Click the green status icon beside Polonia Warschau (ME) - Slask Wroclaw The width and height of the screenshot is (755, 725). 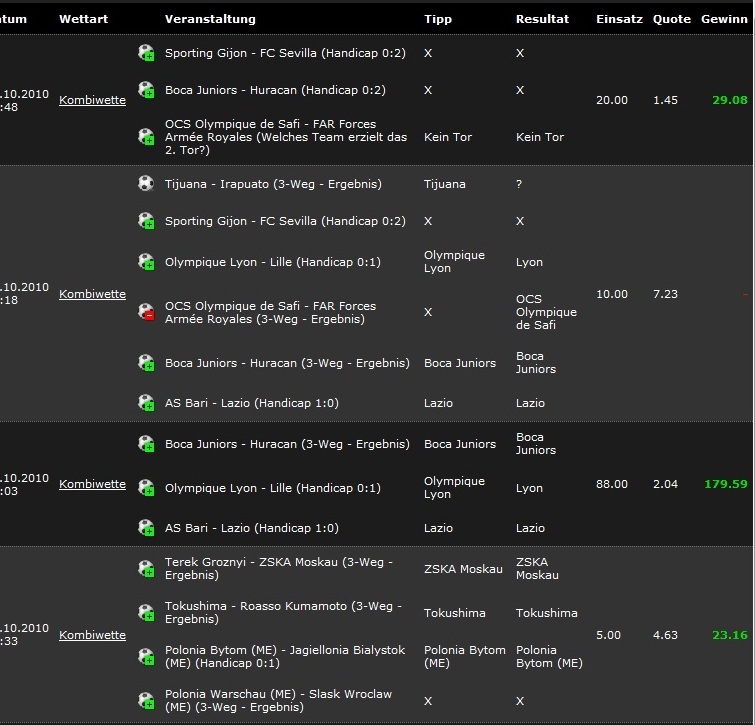click(146, 700)
